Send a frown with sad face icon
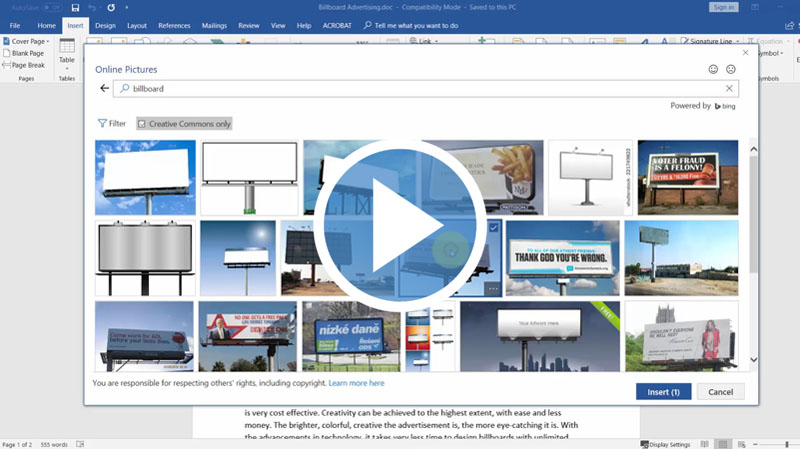 [x=731, y=69]
